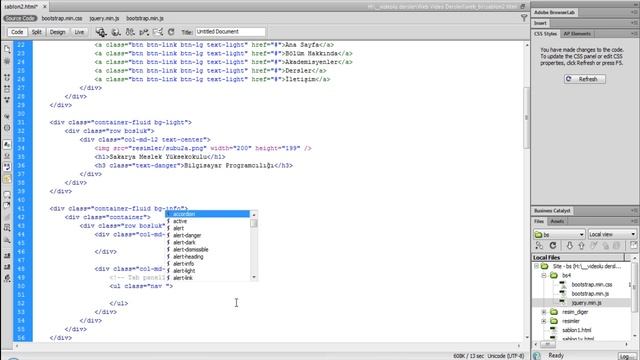Screen dimensions: 640x360
Task: Click the Files panel refresh icon
Action: (x=553, y=245)
